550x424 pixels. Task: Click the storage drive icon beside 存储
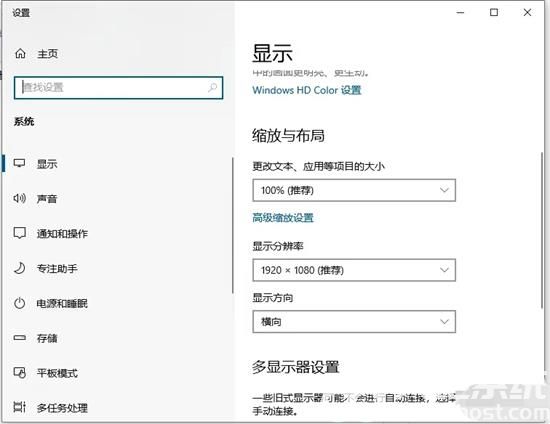(x=20, y=338)
